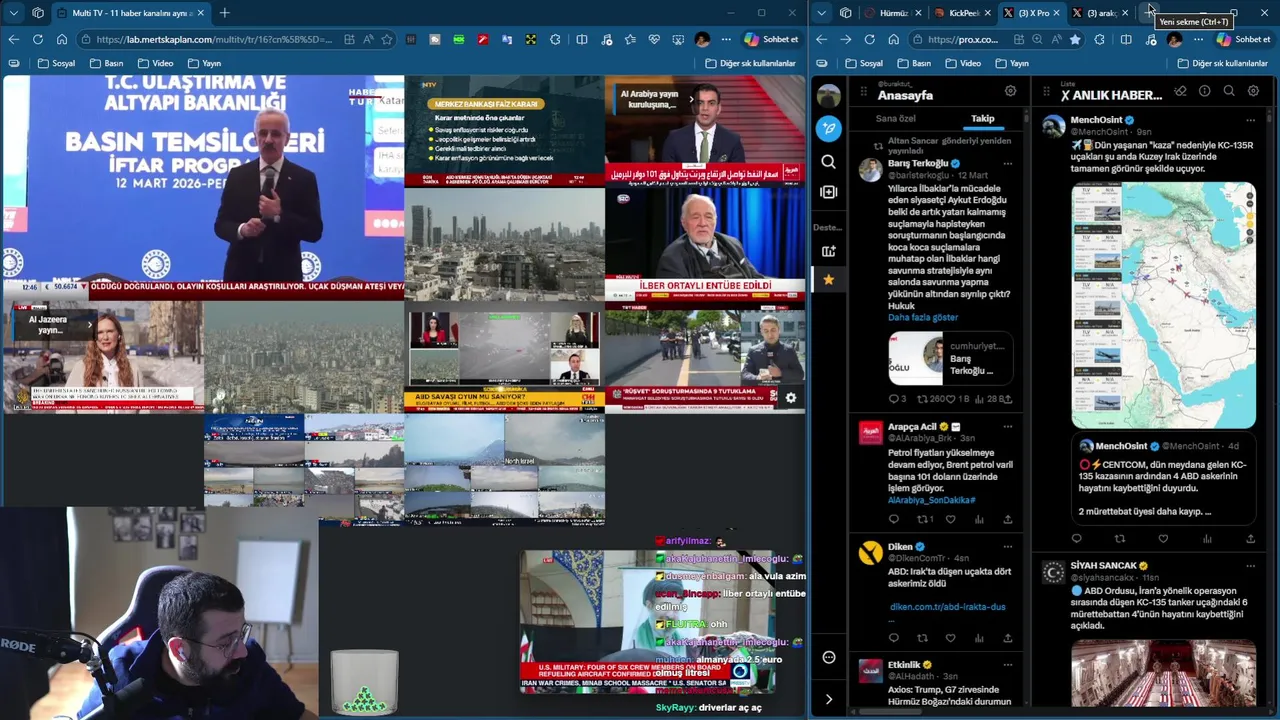Open the new deck icon under Deste
1280x720 pixels.
828,251
